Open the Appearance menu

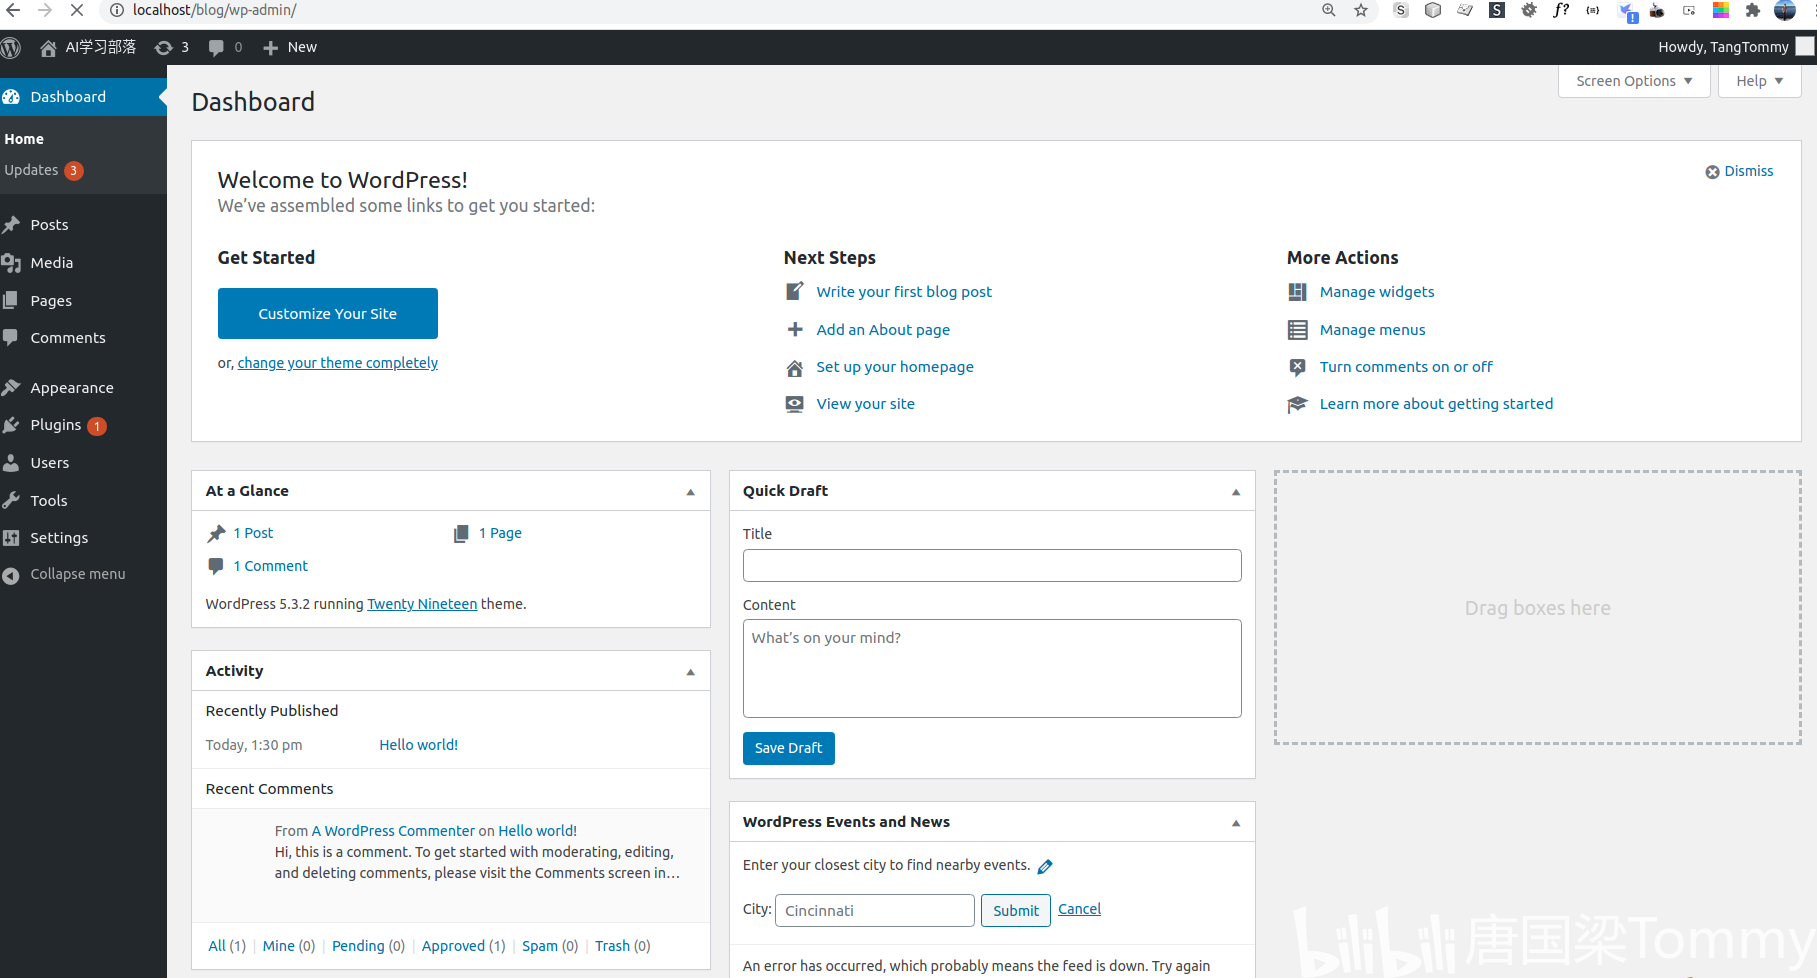(72, 388)
